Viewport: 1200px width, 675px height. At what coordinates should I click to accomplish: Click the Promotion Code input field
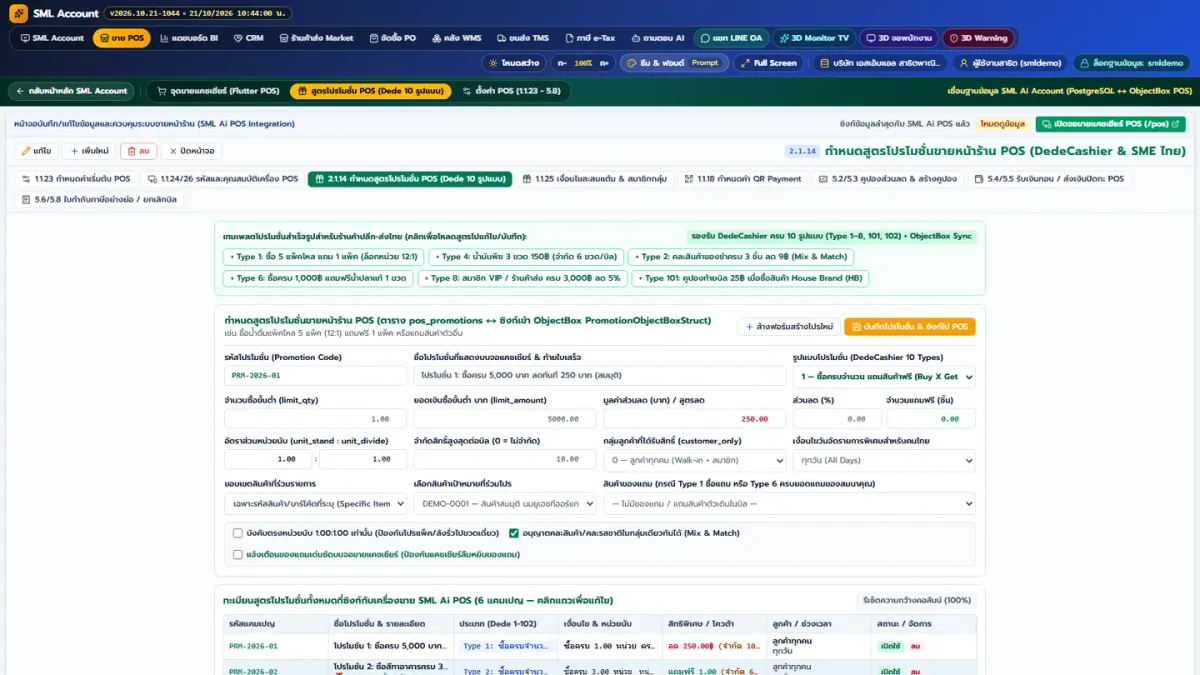pyautogui.click(x=315, y=376)
